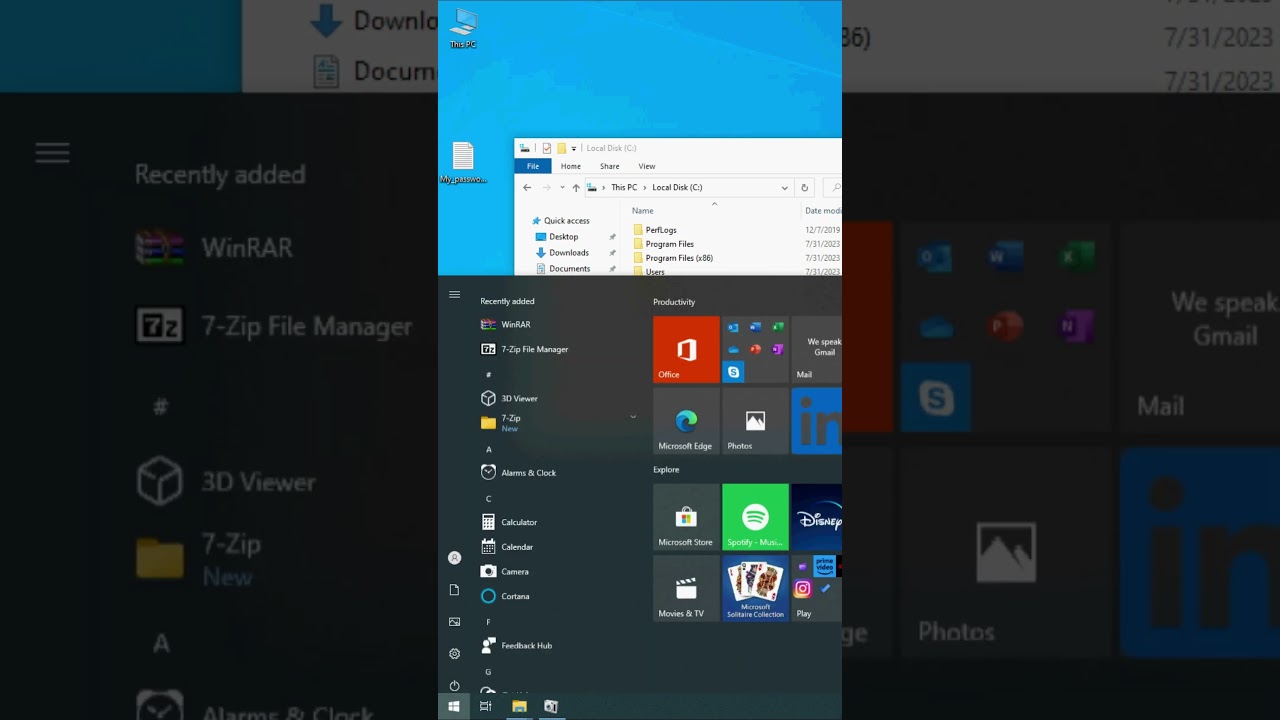Open the user account icon in Start rail
This screenshot has width=1280, height=720.
click(x=454, y=558)
